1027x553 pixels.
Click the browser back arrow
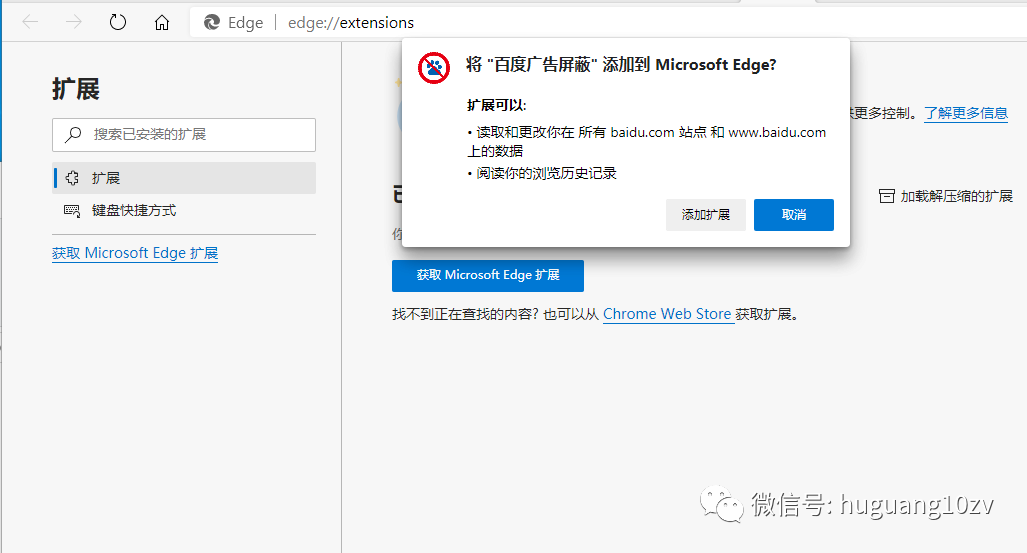pyautogui.click(x=30, y=22)
